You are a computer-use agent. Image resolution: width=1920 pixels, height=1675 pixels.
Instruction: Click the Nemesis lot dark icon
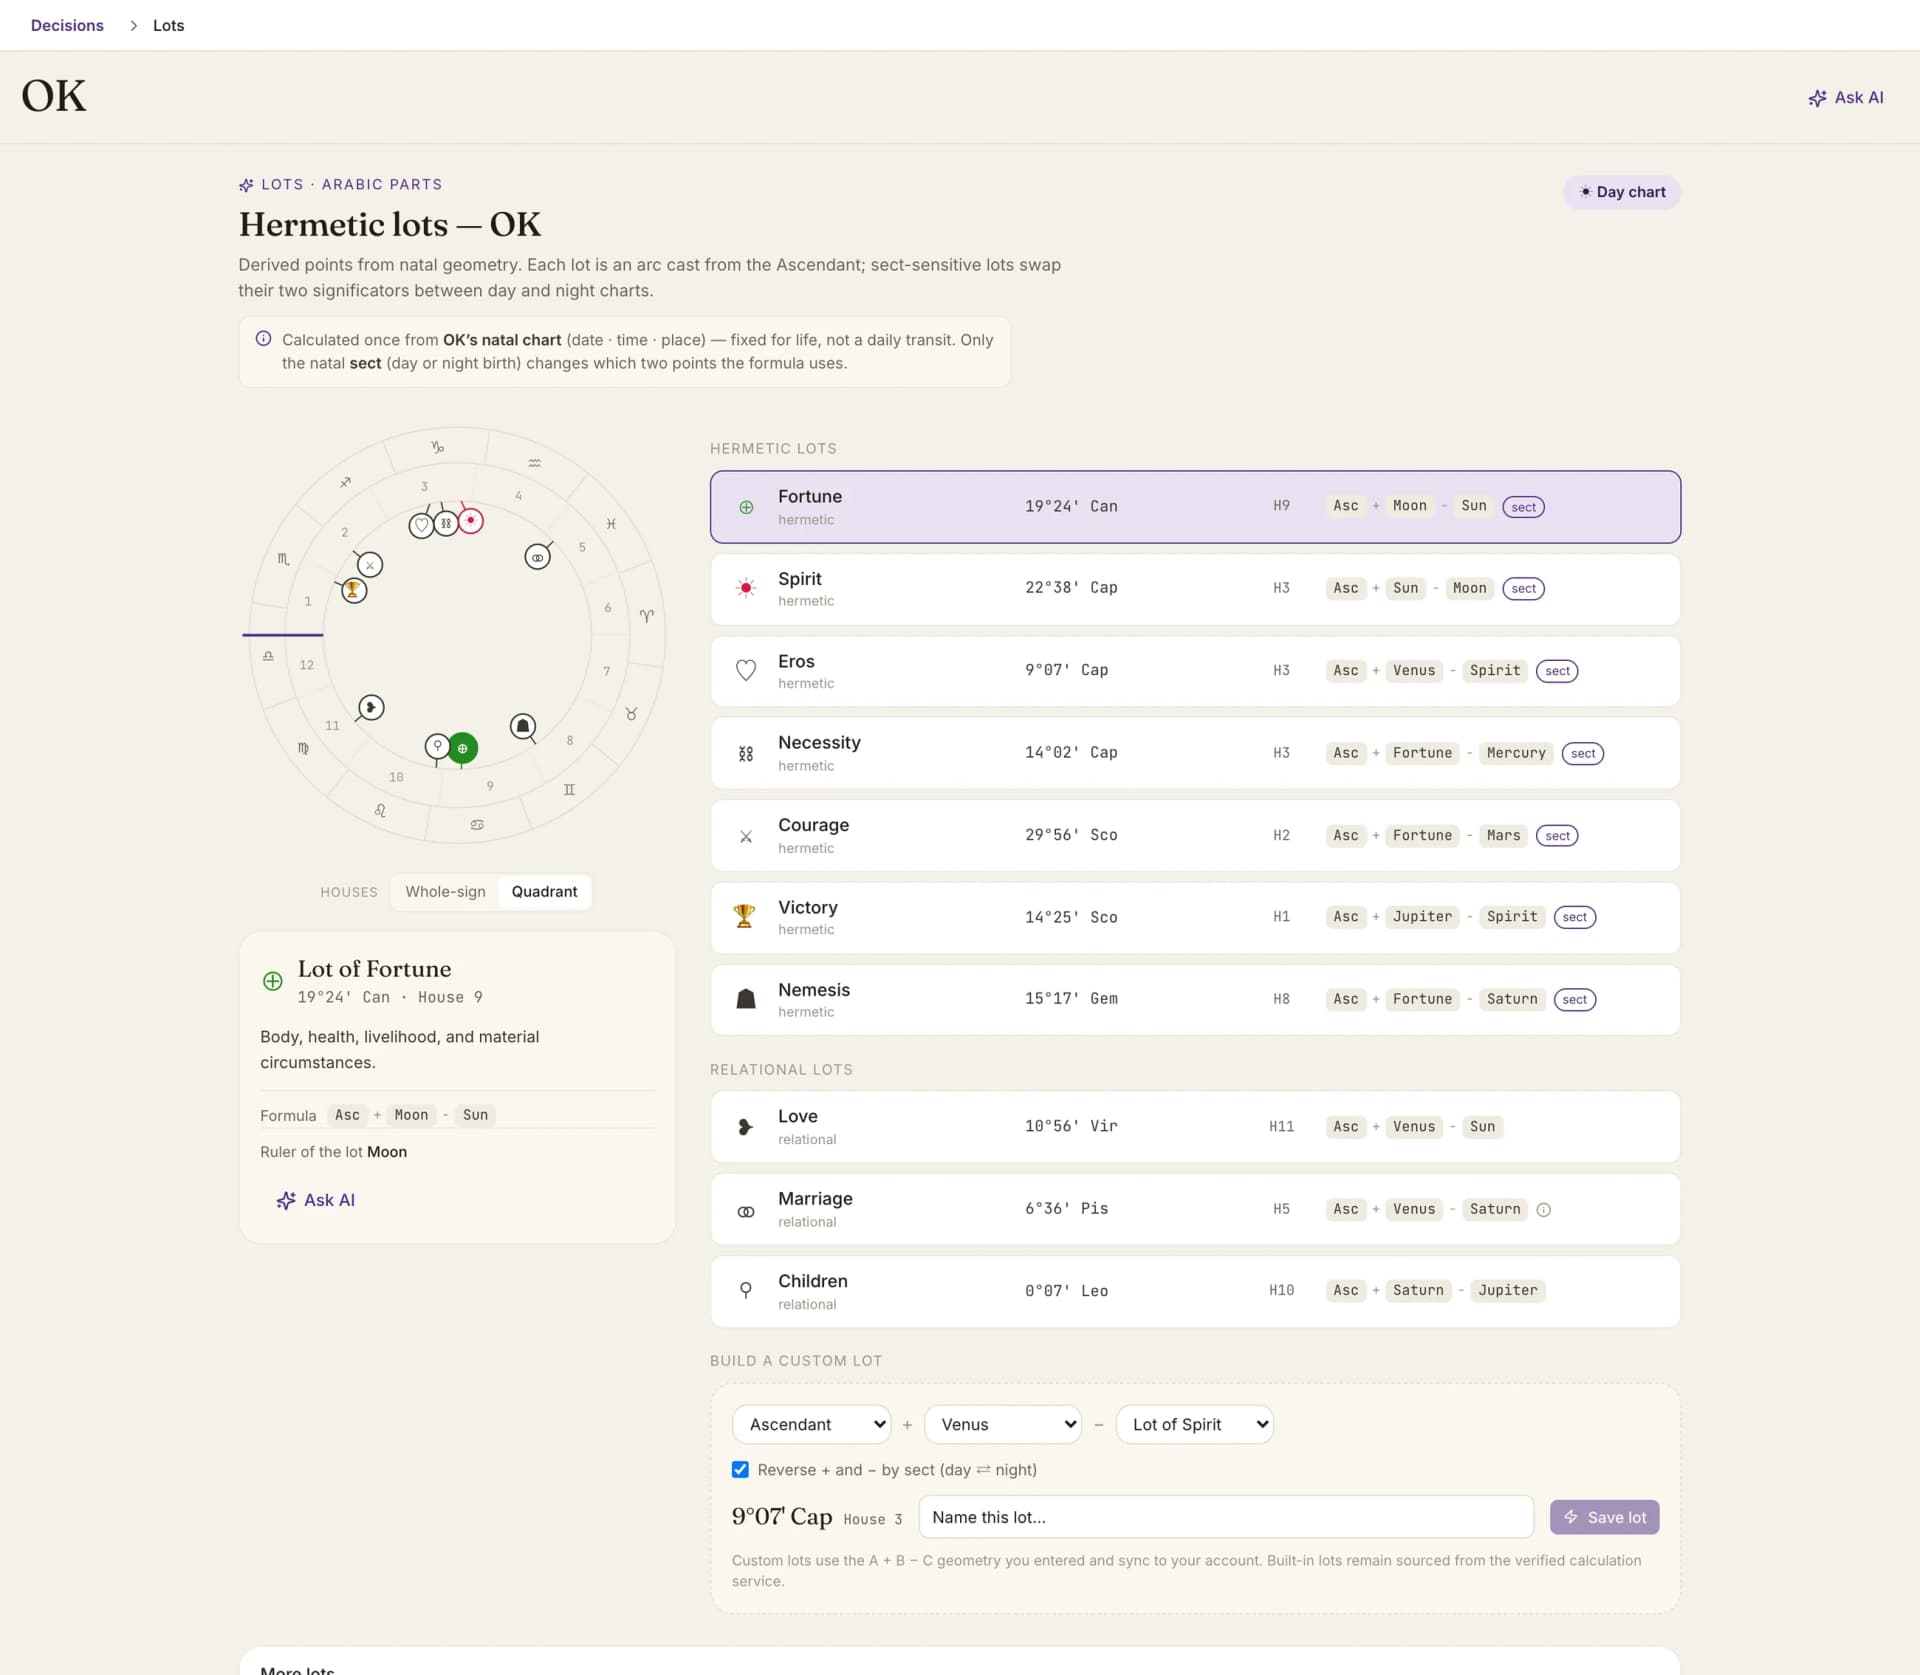point(746,999)
